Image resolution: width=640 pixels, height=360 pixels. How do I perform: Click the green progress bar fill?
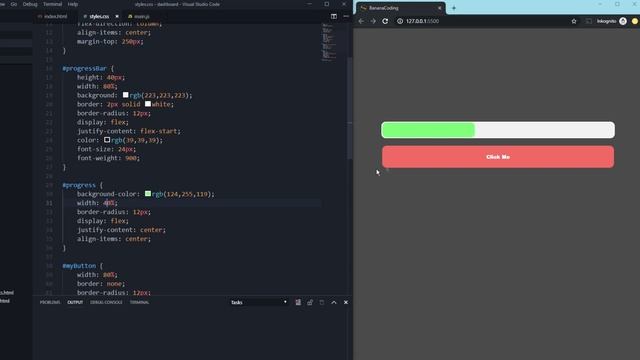(429, 130)
